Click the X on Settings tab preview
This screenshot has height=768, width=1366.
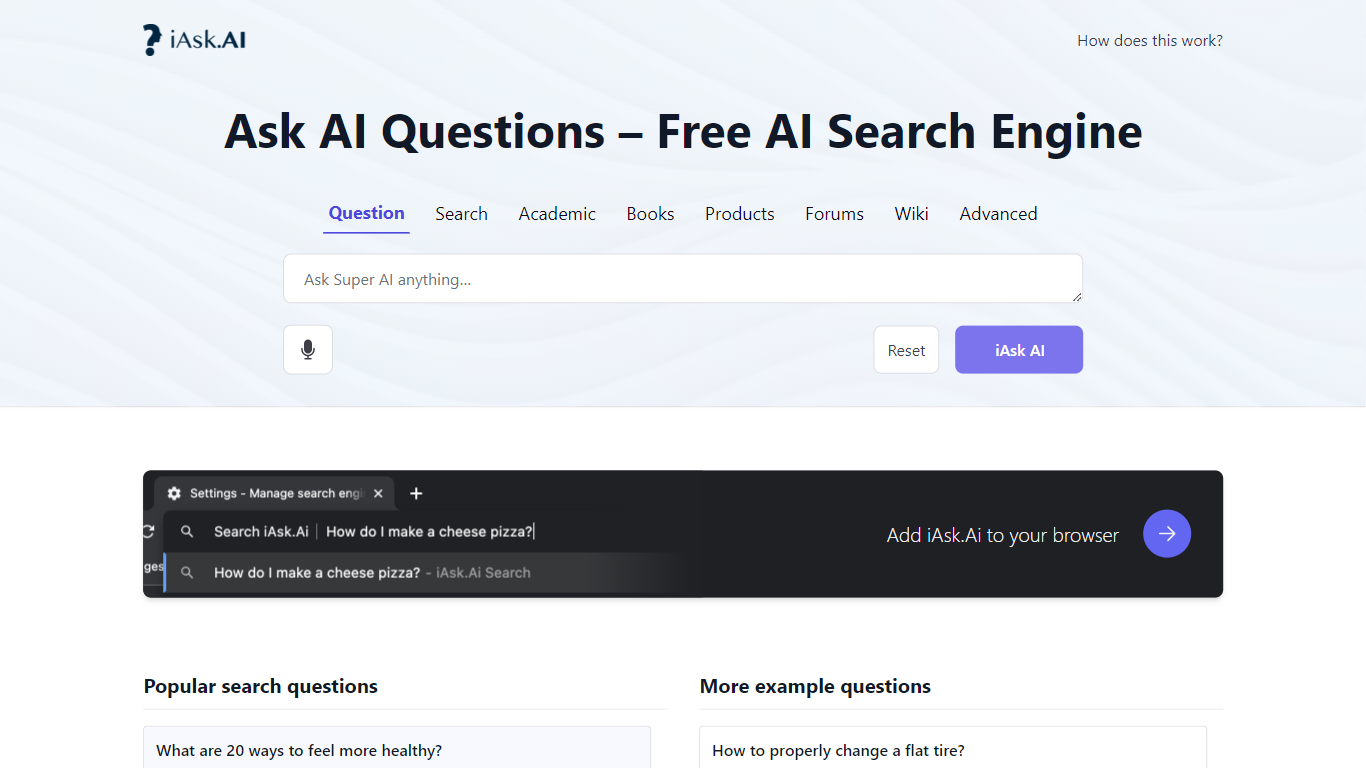[x=378, y=493]
